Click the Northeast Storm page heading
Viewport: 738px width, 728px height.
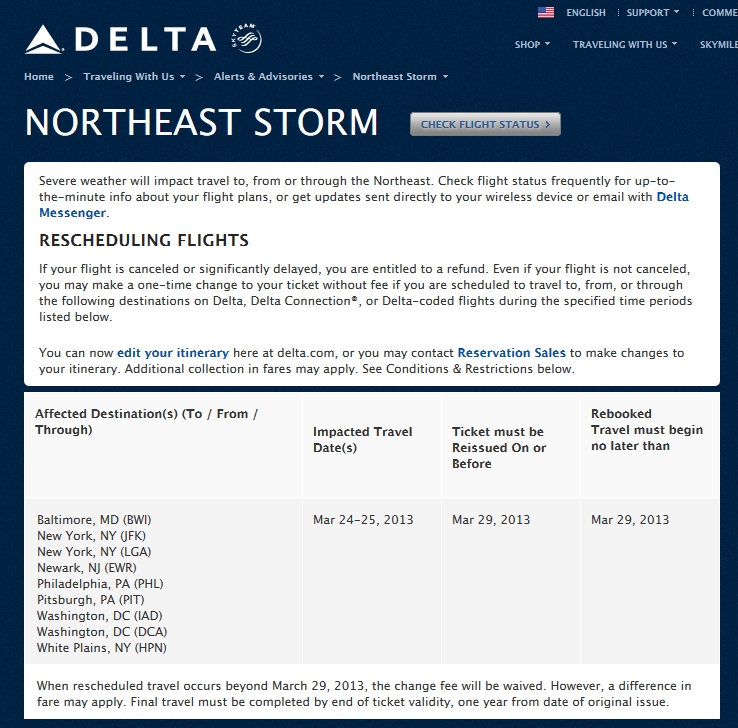point(202,123)
